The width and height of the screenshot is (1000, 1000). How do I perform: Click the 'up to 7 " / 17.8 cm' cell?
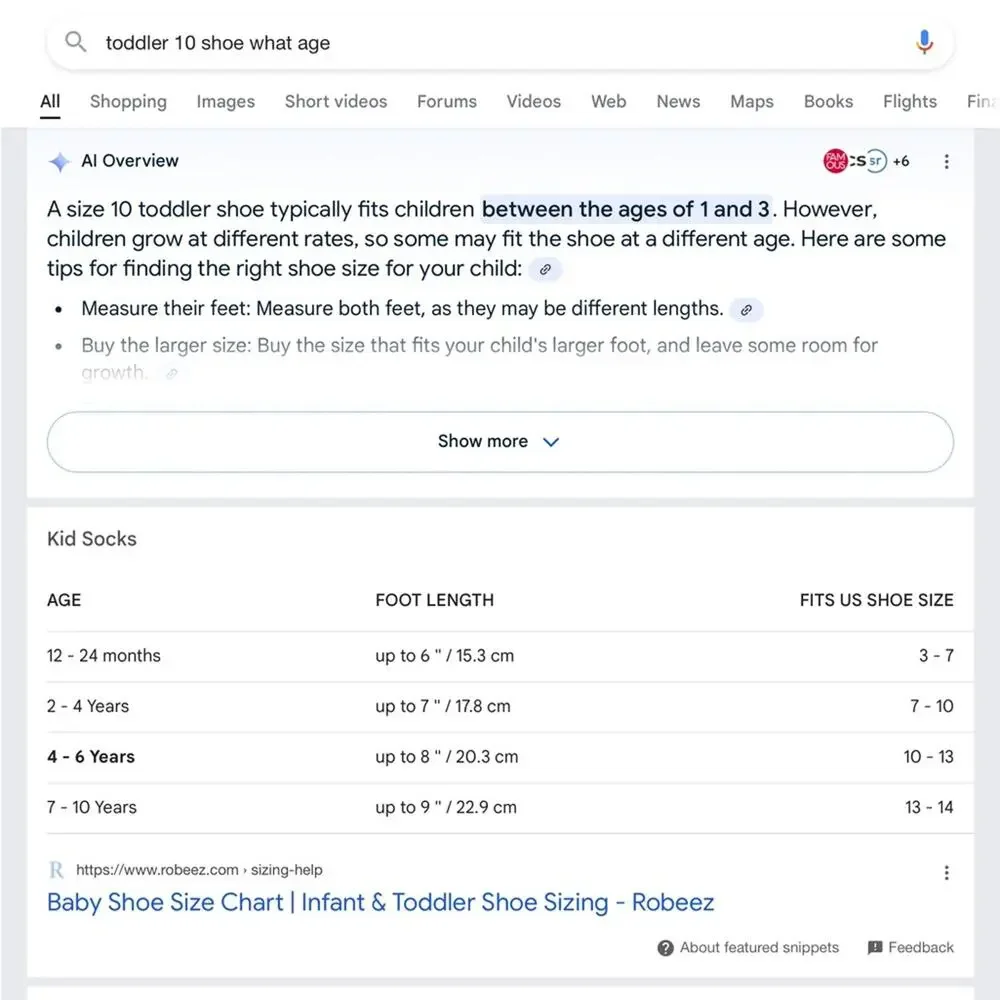[x=443, y=707]
